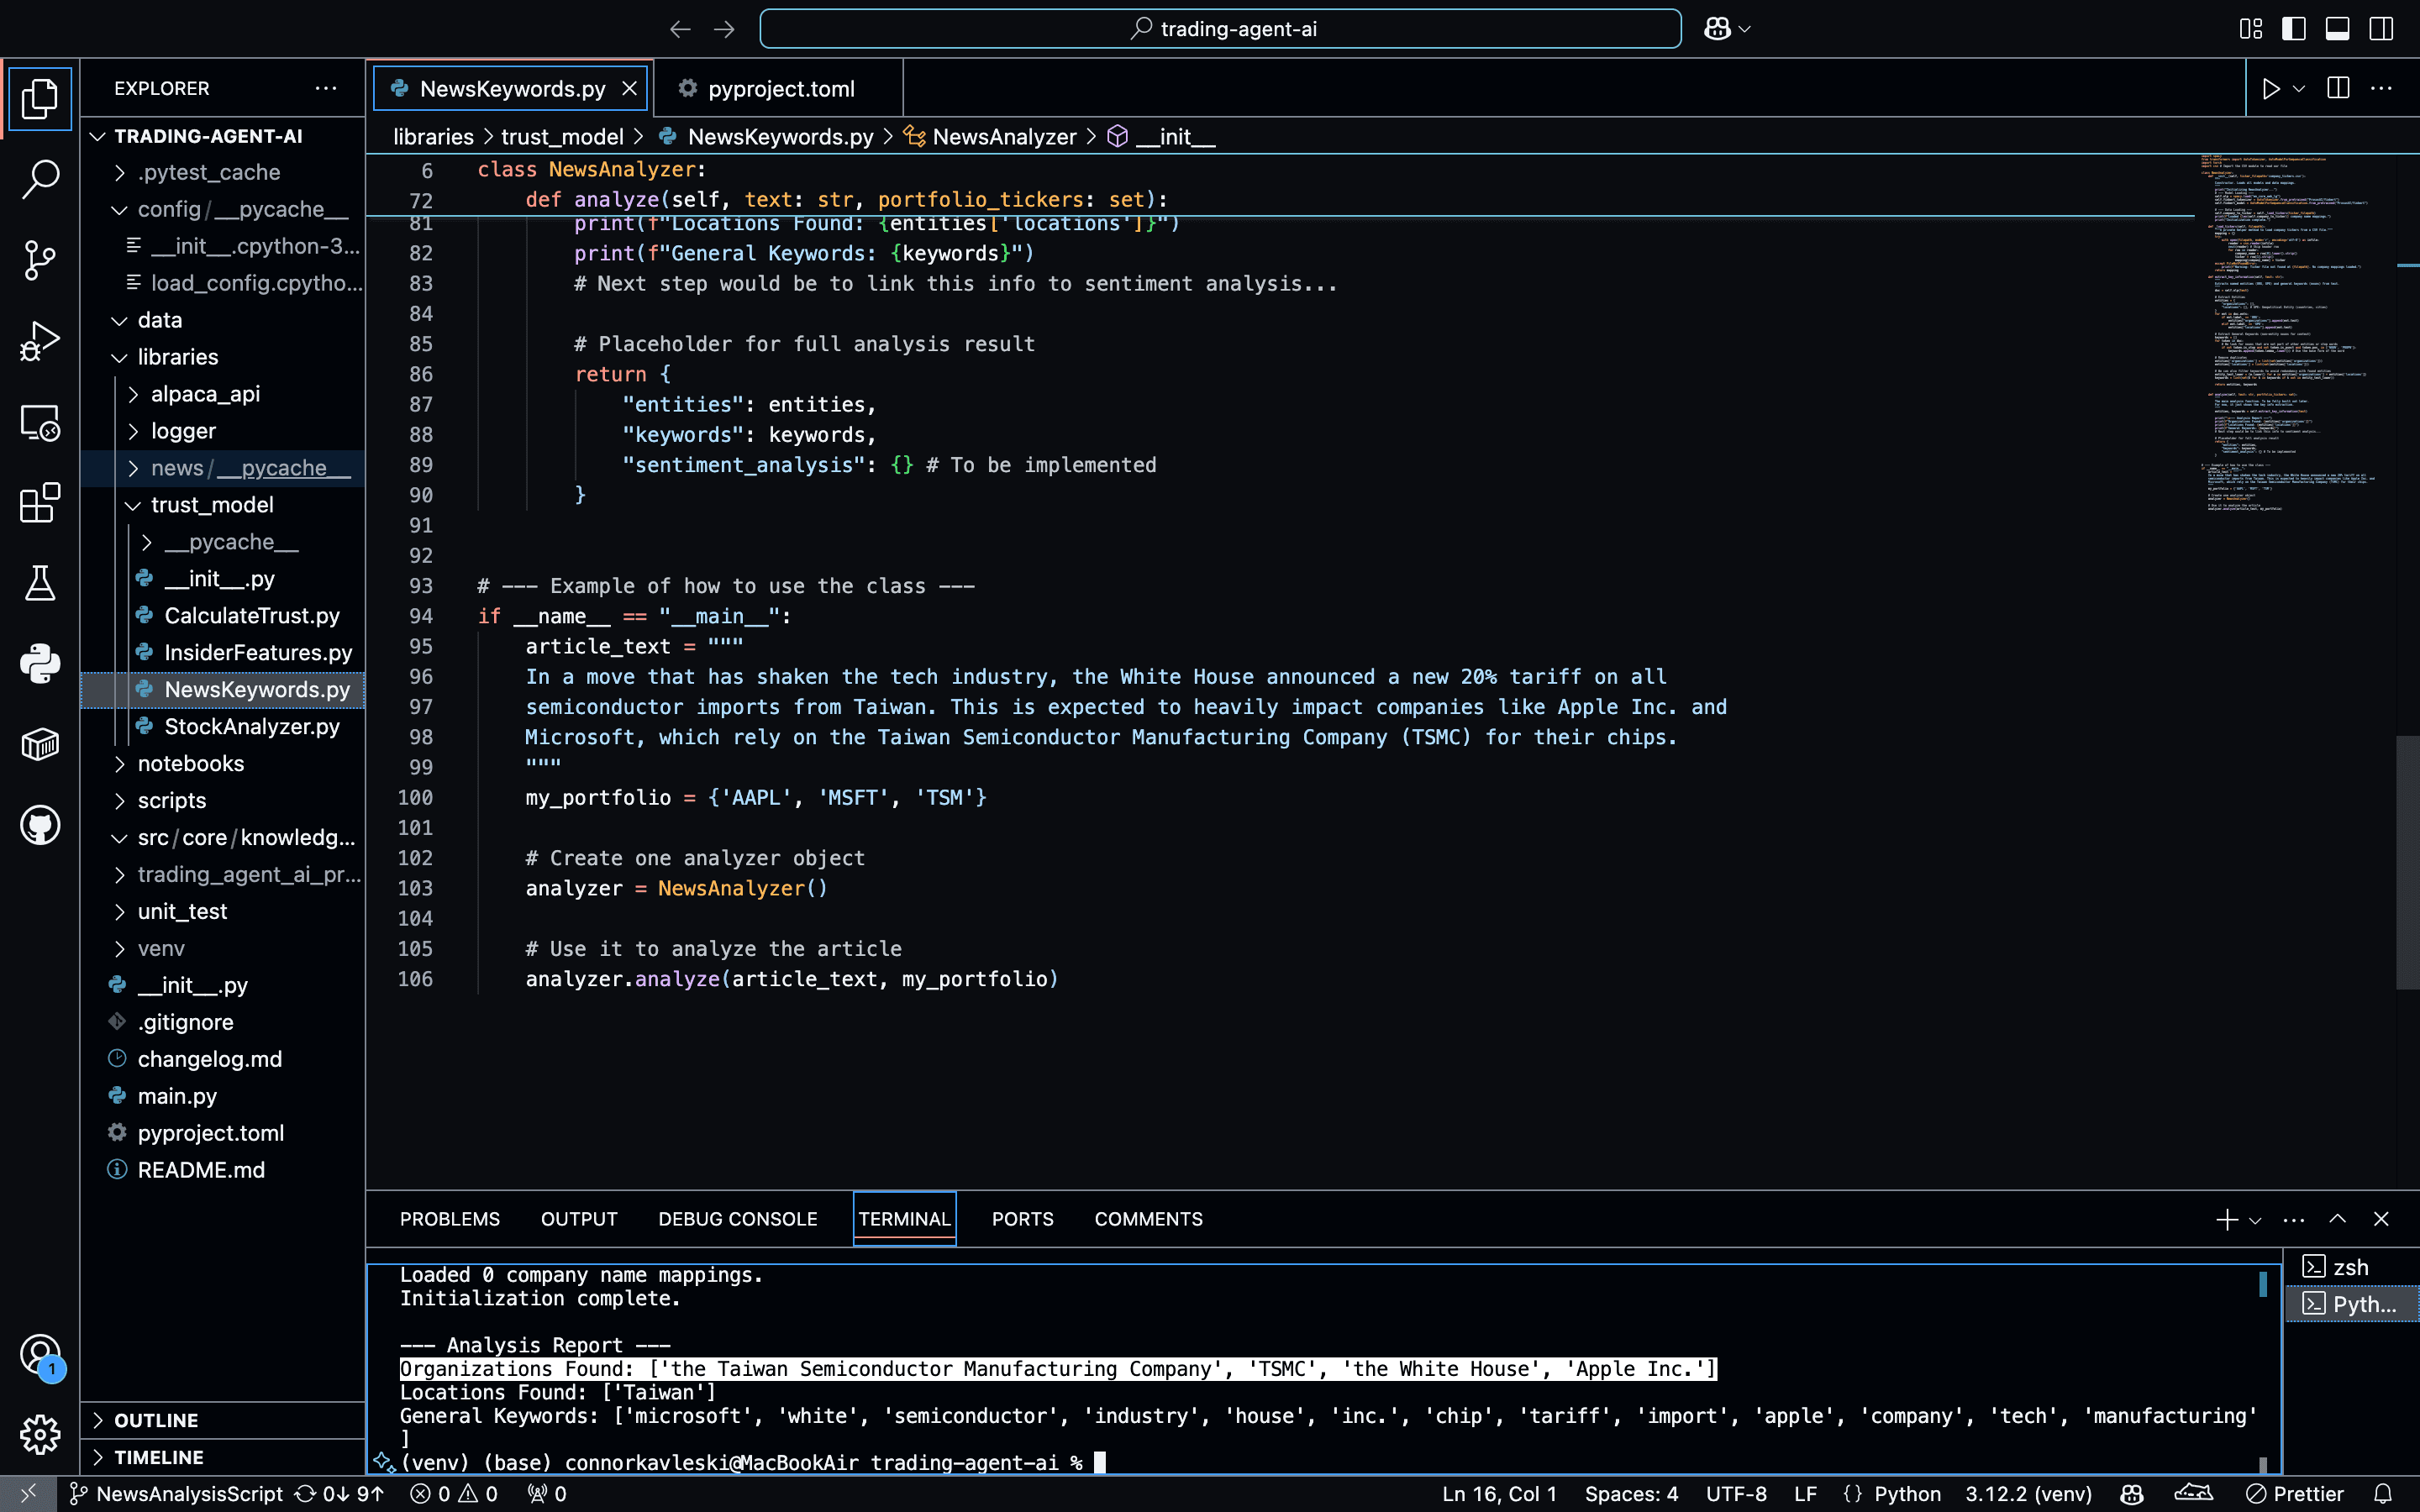Split the editor to the right
Screen dimensions: 2420x1512
pos(2338,89)
